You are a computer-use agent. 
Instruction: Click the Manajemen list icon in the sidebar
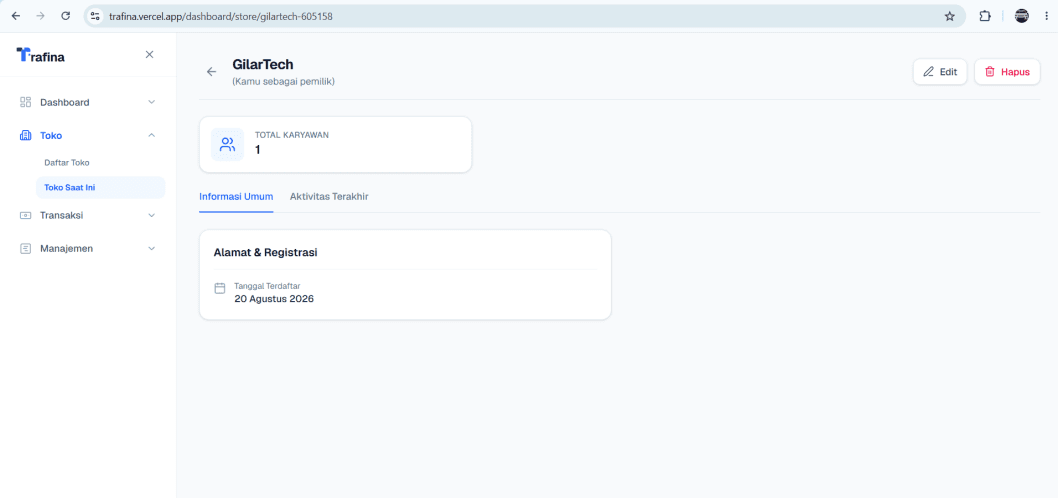(26, 248)
